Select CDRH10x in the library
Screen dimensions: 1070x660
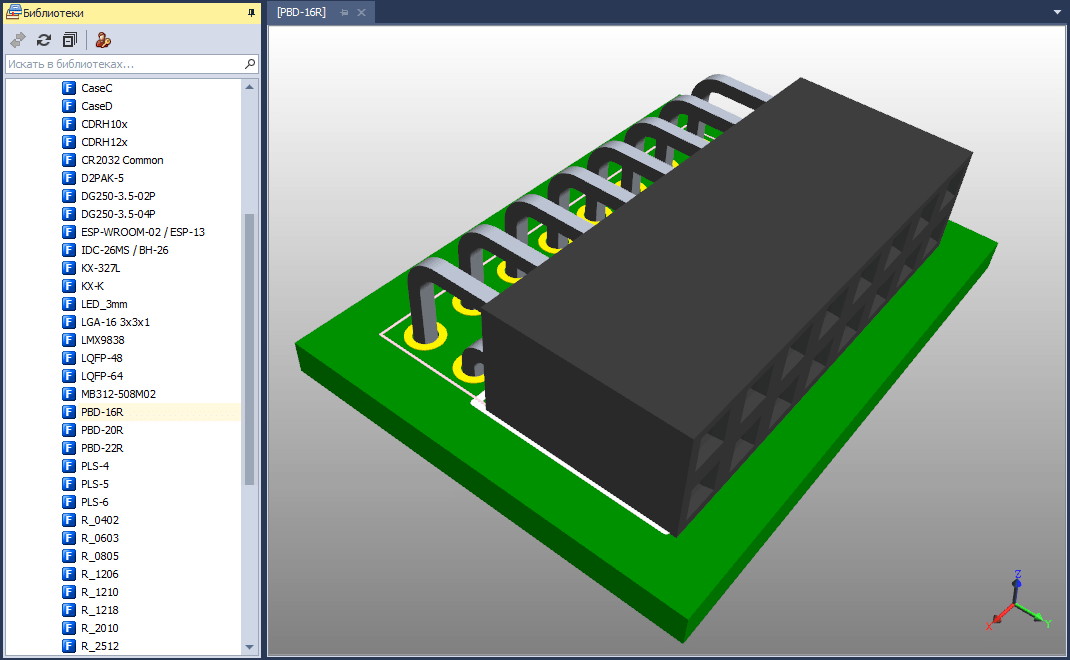(x=104, y=124)
